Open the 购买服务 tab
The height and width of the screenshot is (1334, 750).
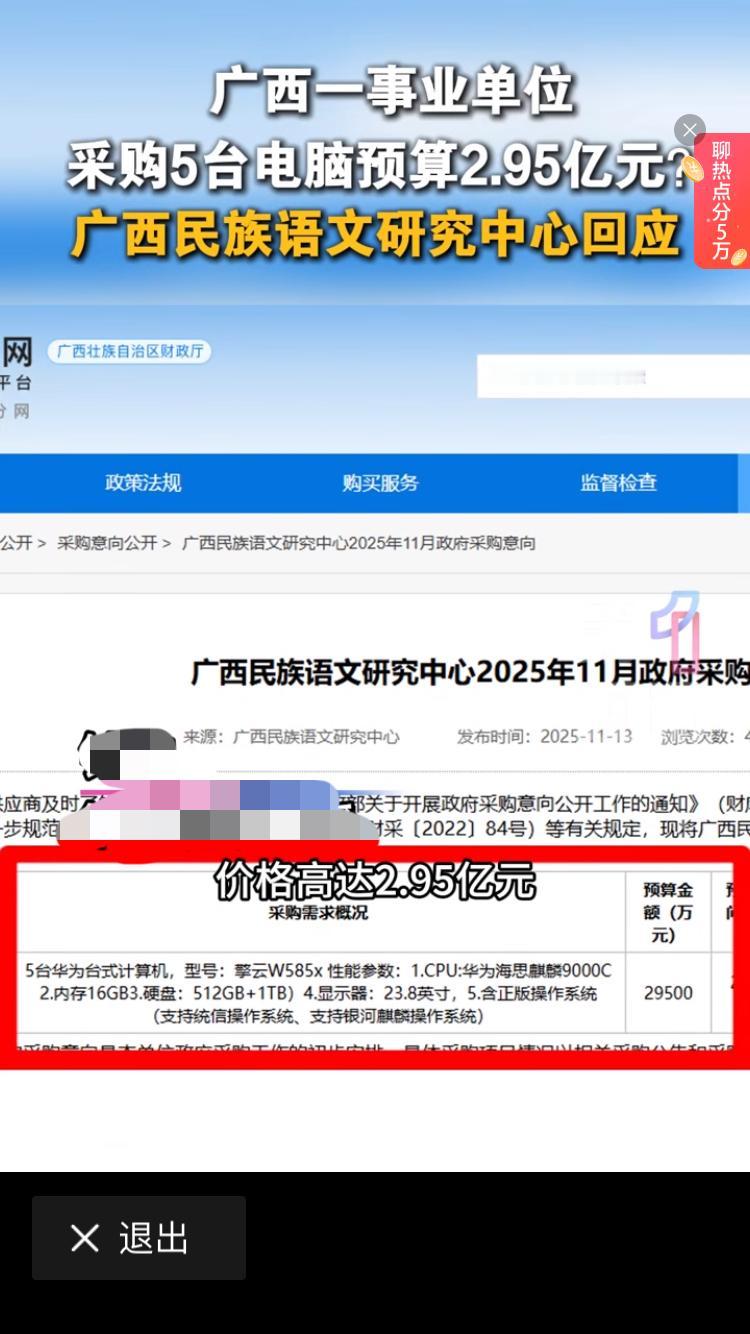[380, 483]
